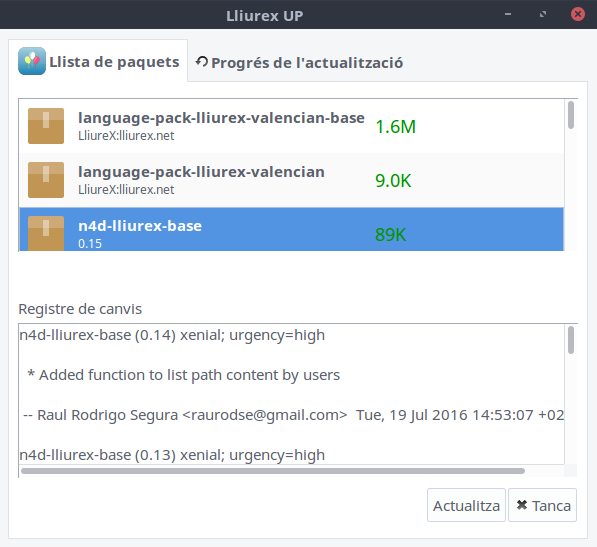This screenshot has width=597, height=547.
Task: Open the Llista de paquets tab
Action: [98, 61]
